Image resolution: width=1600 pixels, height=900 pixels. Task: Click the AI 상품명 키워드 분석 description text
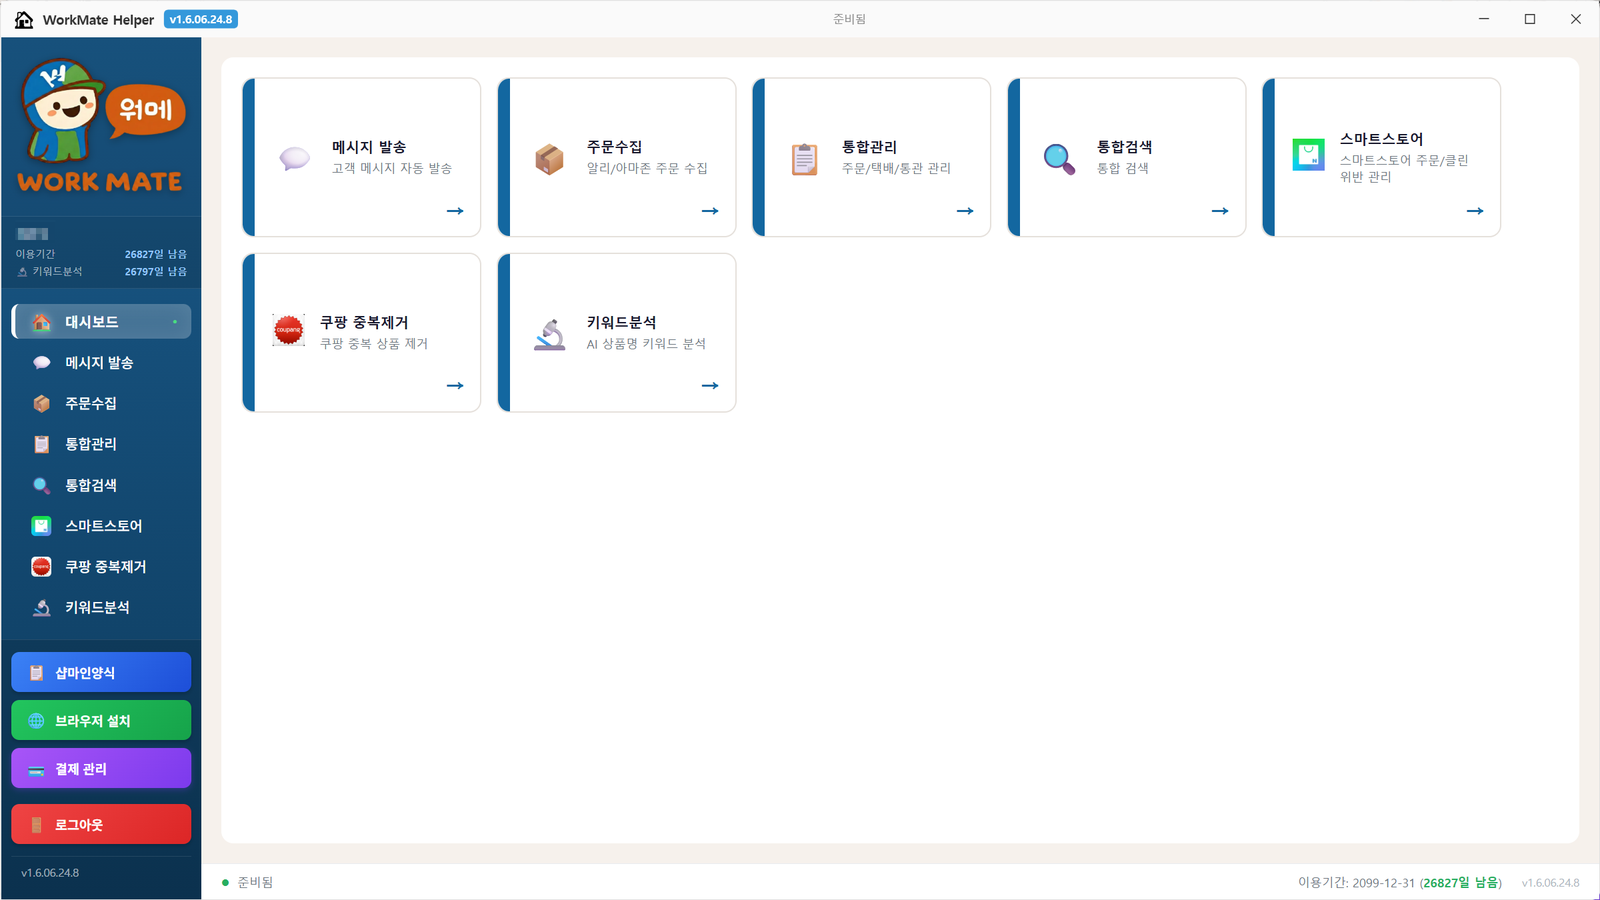[646, 343]
